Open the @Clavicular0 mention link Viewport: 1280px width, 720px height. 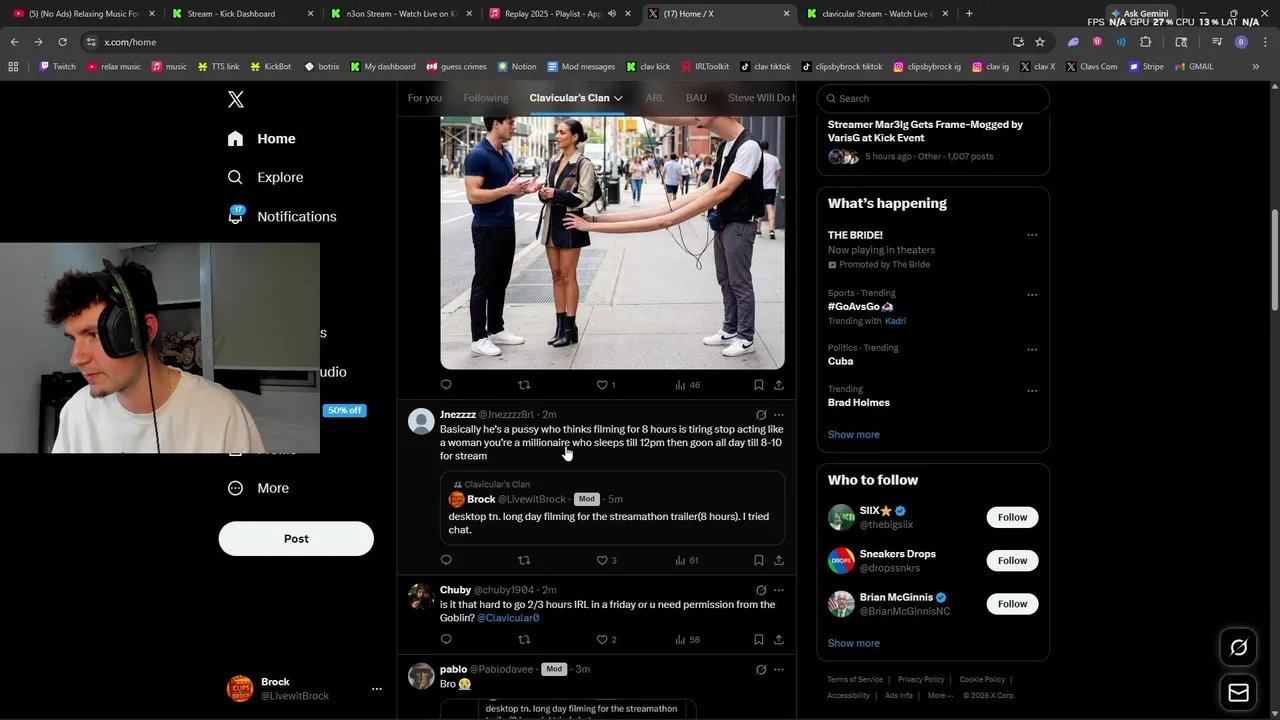point(508,618)
